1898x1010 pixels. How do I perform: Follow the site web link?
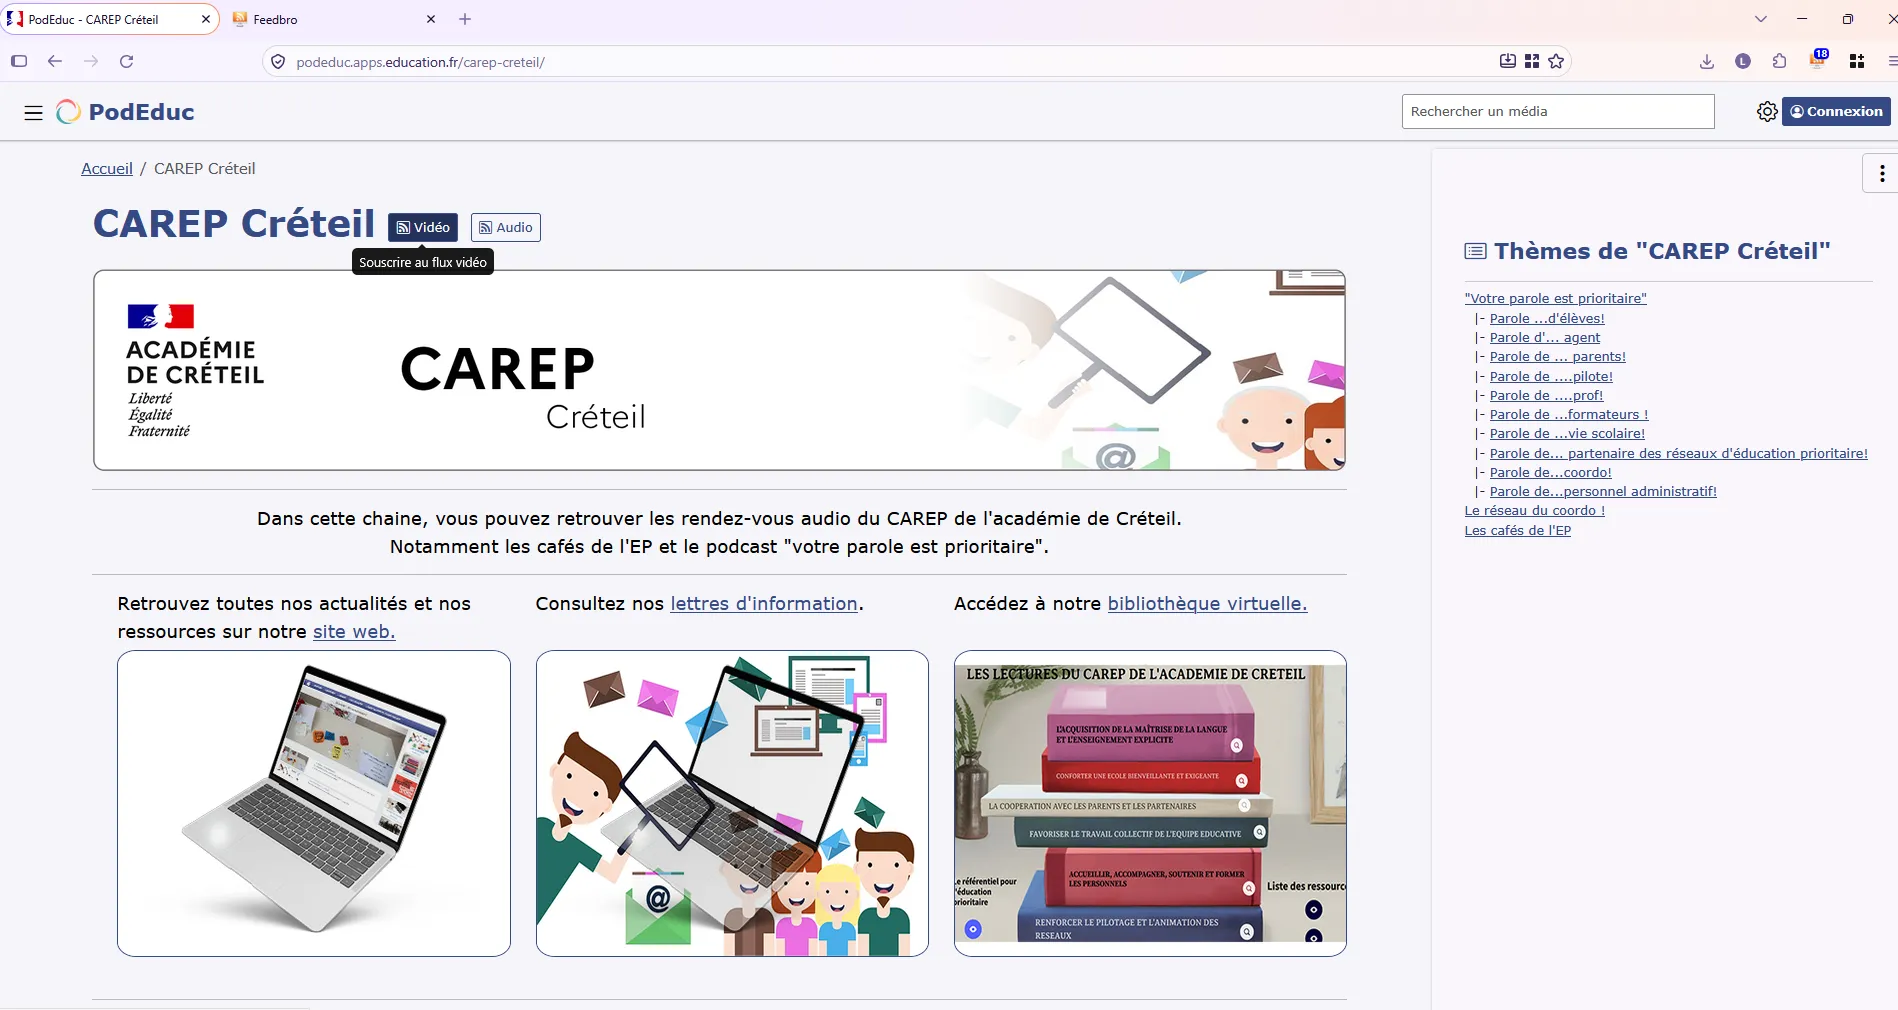(354, 632)
